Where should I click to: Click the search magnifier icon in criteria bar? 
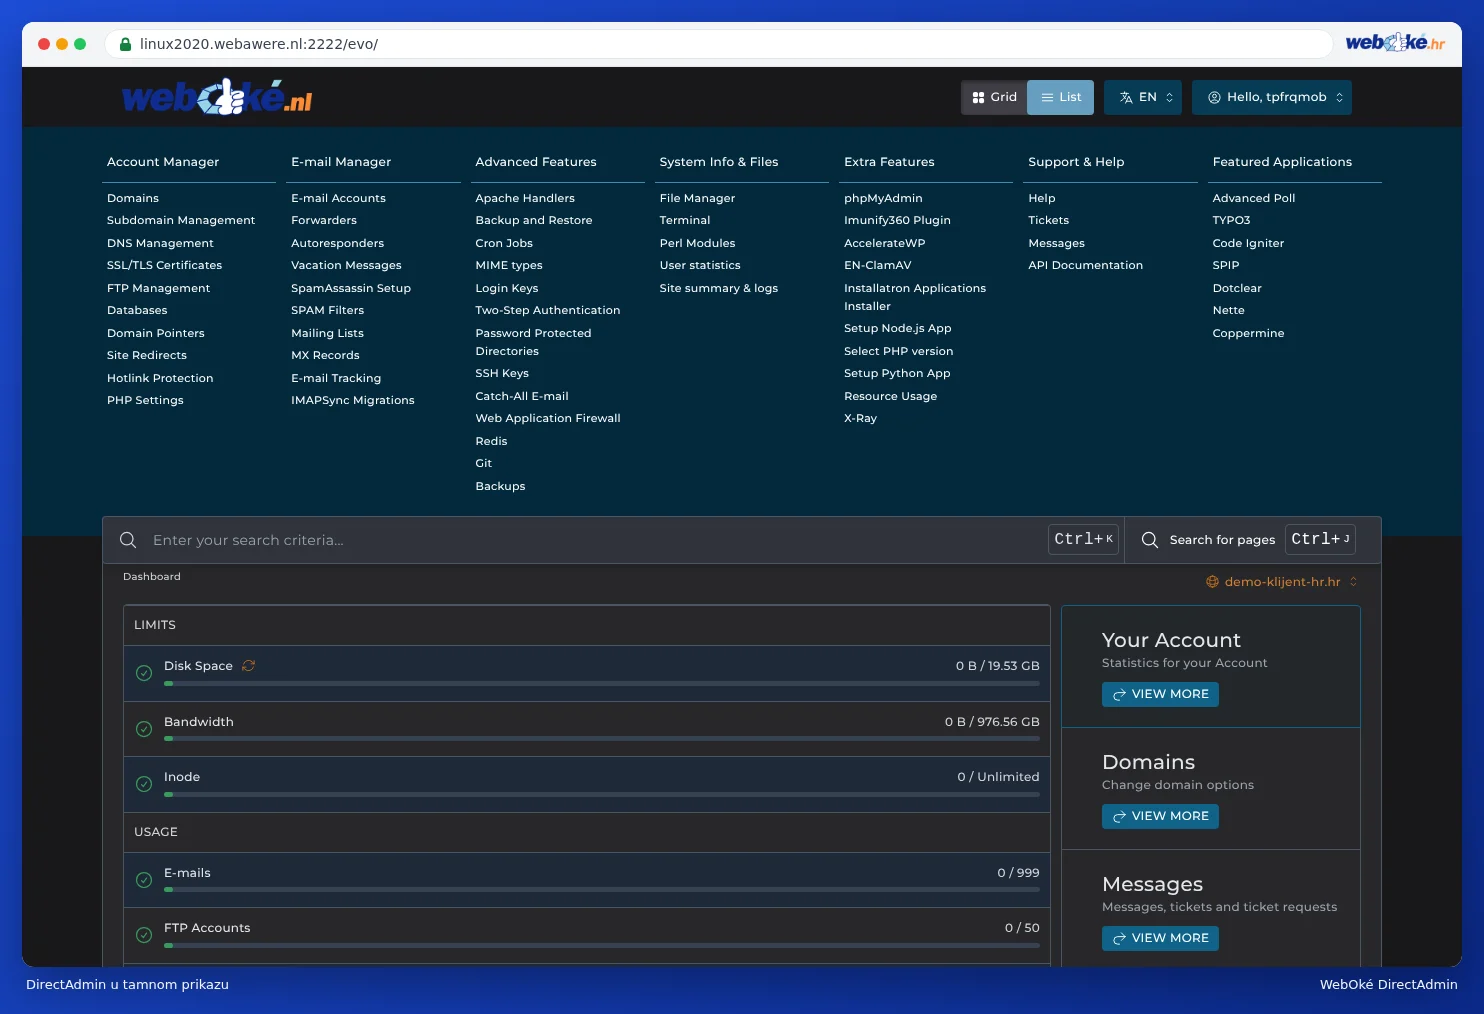[128, 540]
